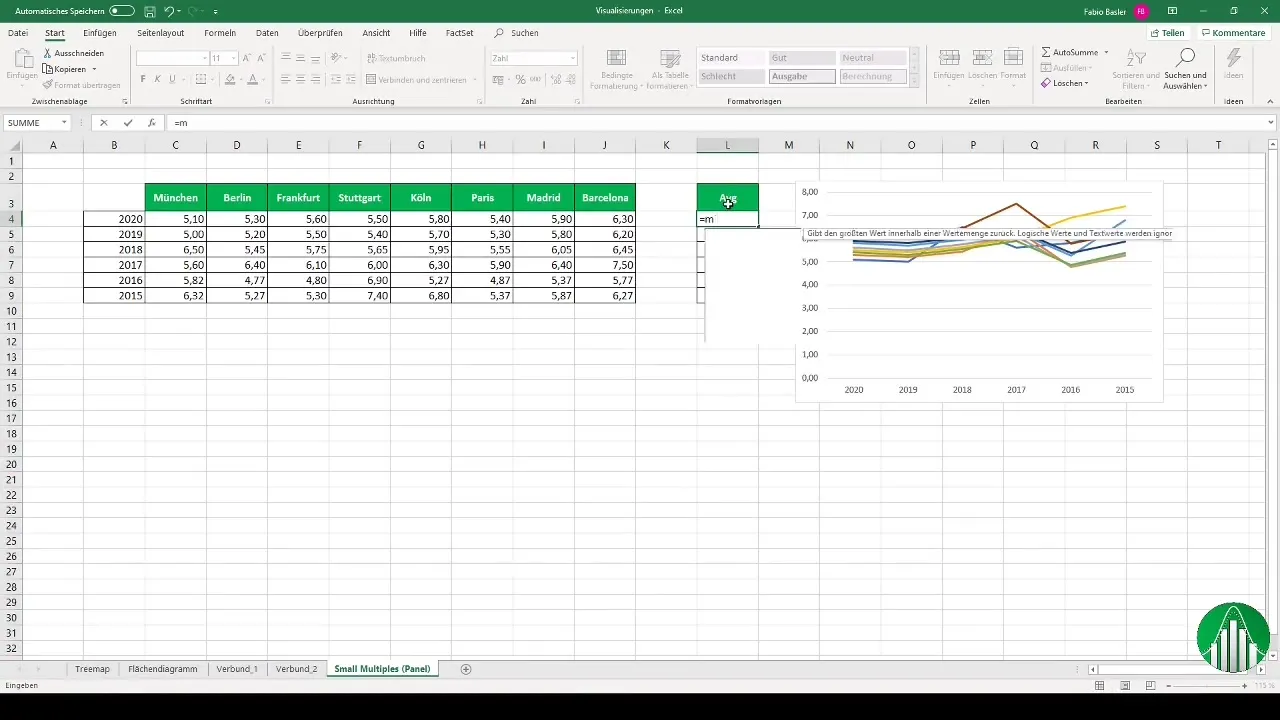Click the fx insert function icon
The width and height of the screenshot is (1280, 720).
pos(151,123)
